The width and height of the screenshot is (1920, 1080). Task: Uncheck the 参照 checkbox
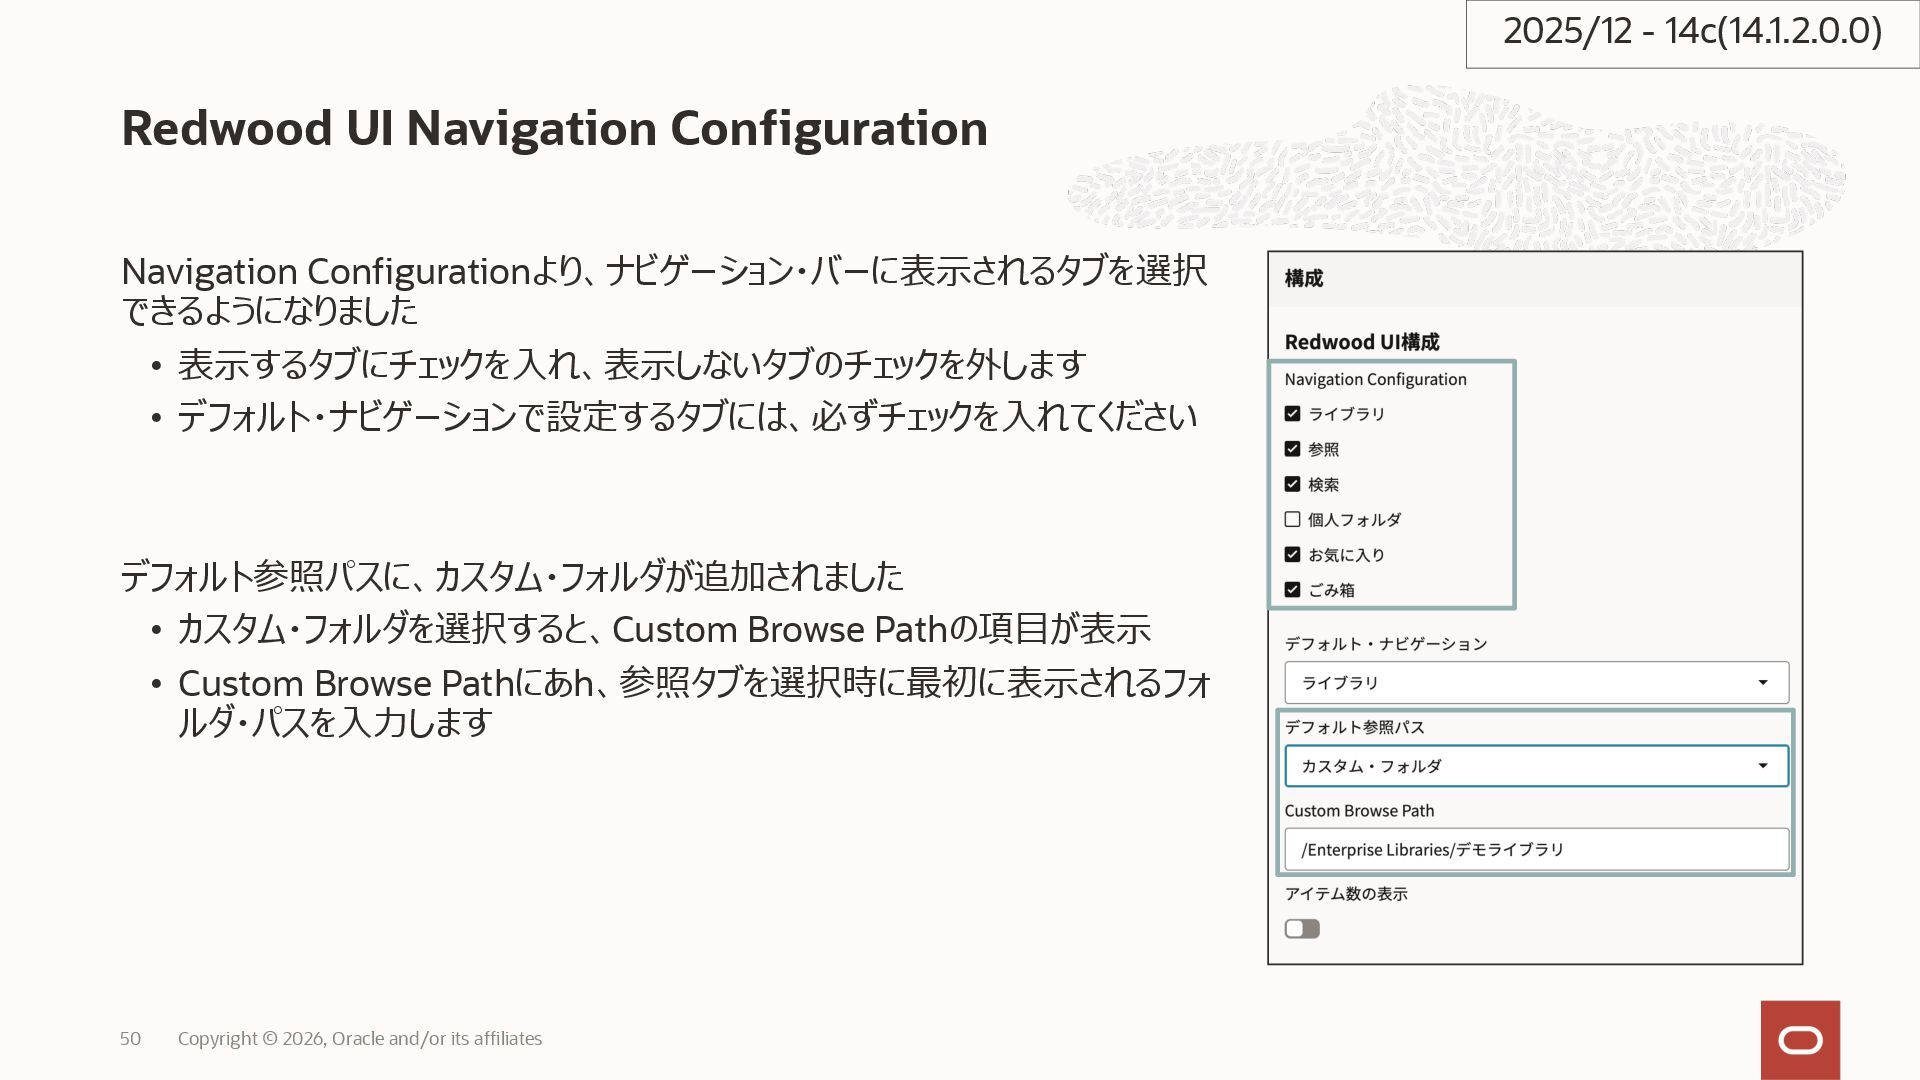pos(1292,449)
